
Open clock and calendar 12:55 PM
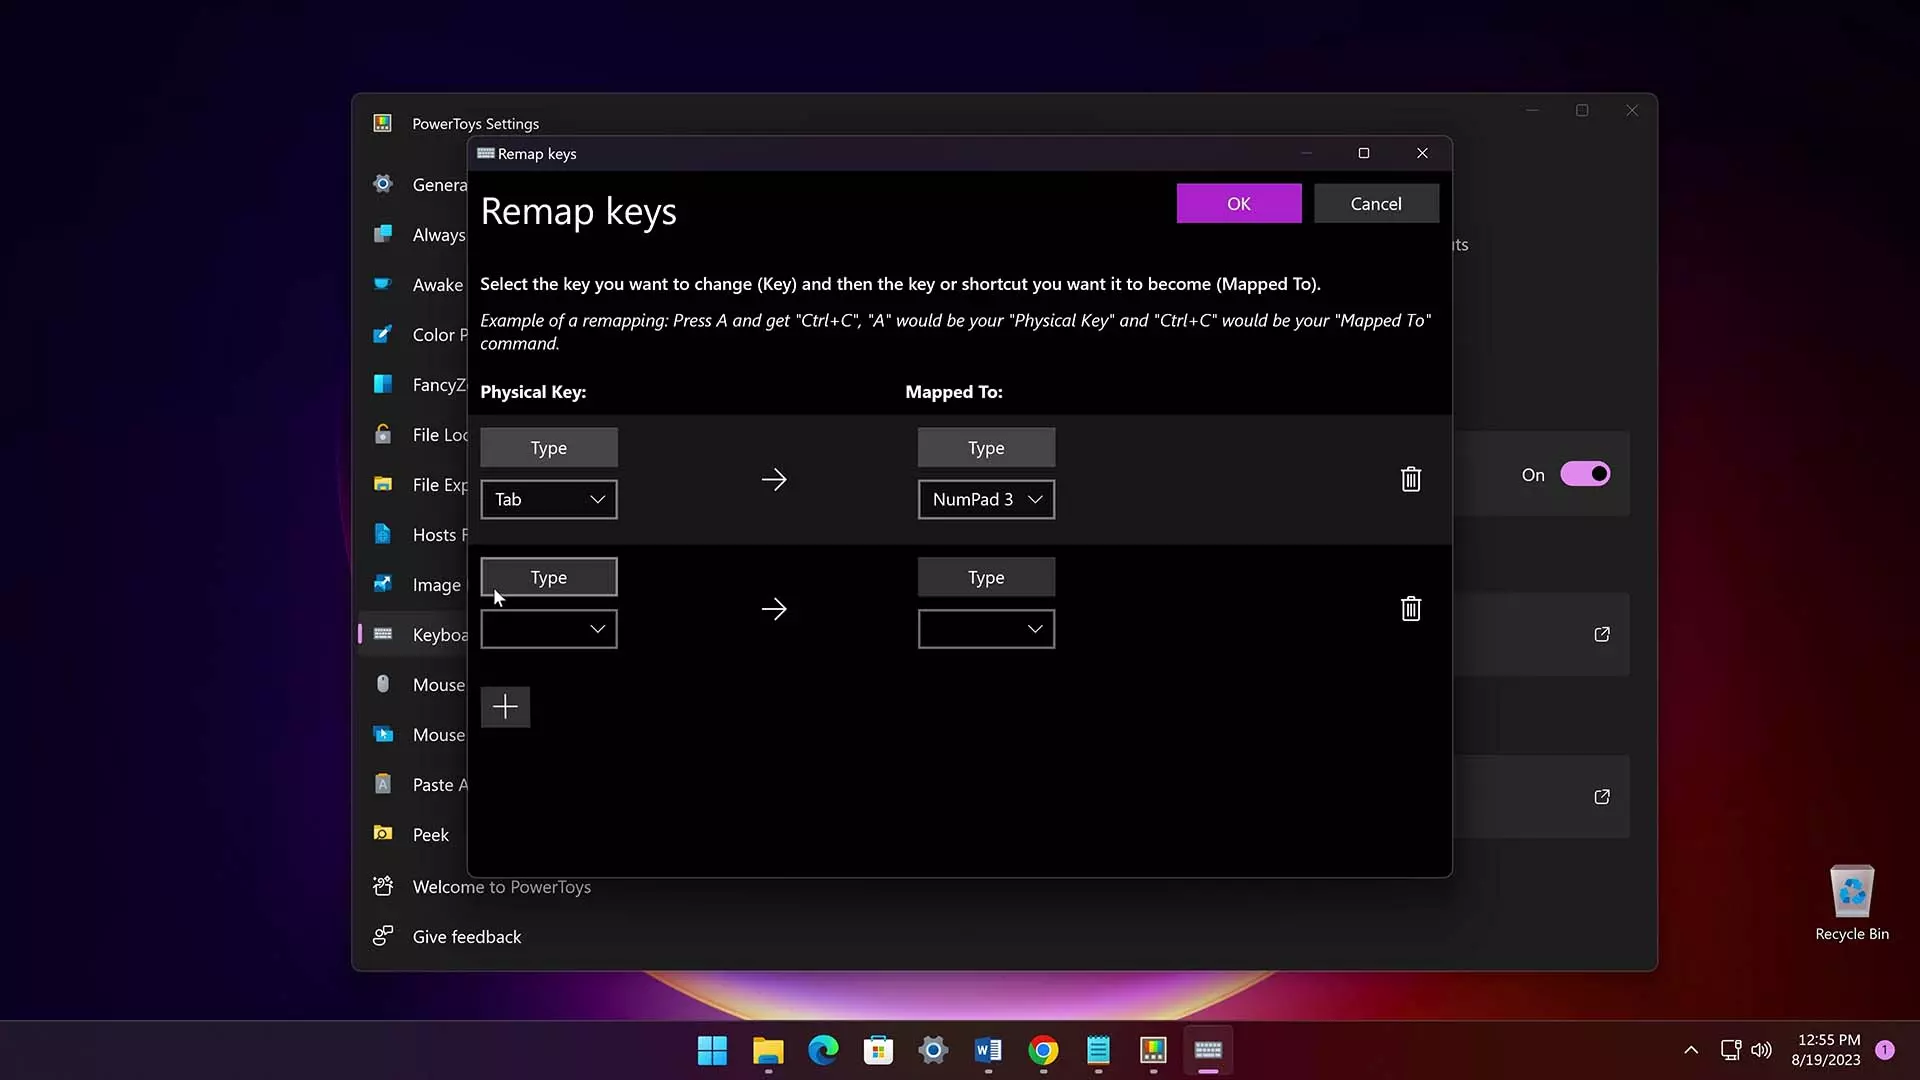(x=1826, y=1050)
